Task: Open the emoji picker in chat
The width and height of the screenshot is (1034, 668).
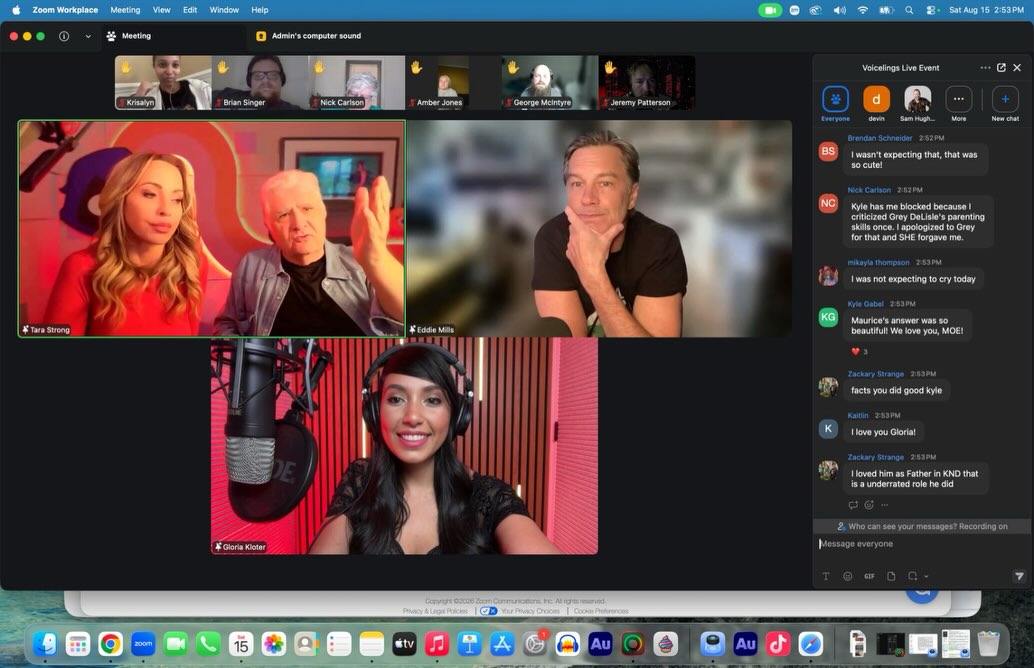Action: (847, 576)
